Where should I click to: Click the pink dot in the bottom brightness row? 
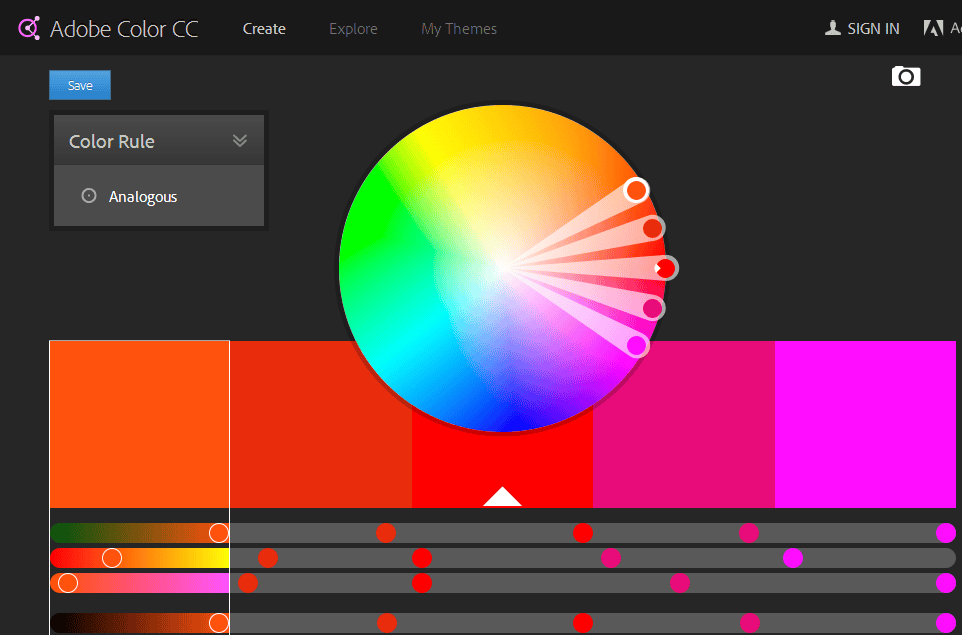click(x=750, y=623)
